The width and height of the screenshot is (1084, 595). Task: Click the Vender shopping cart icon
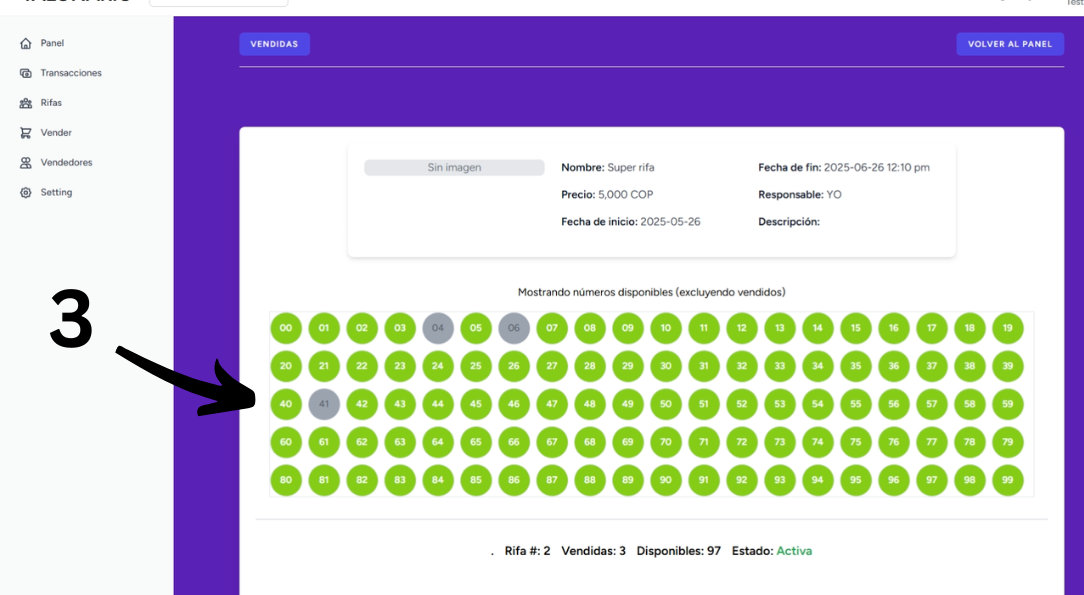click(x=26, y=133)
